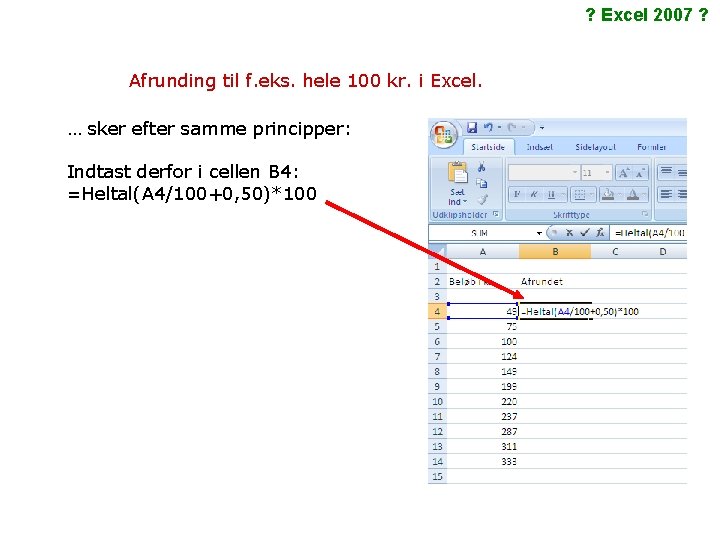Open the font name dropdown
The width and height of the screenshot is (720, 540).
(574, 173)
